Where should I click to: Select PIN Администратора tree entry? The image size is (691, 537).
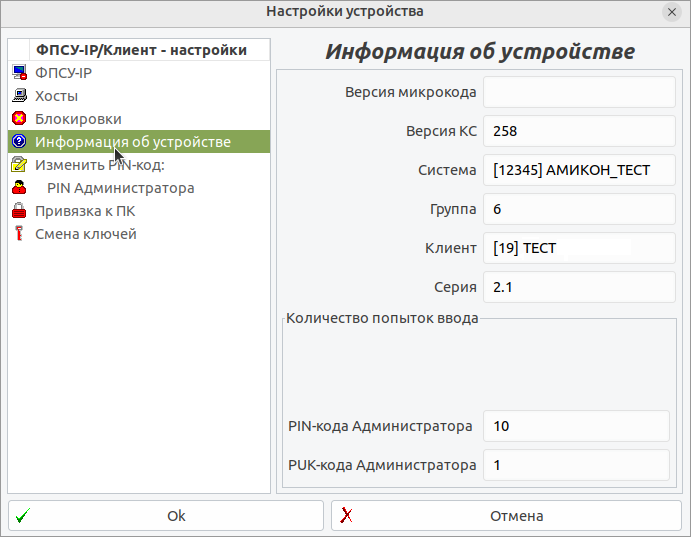coord(120,188)
